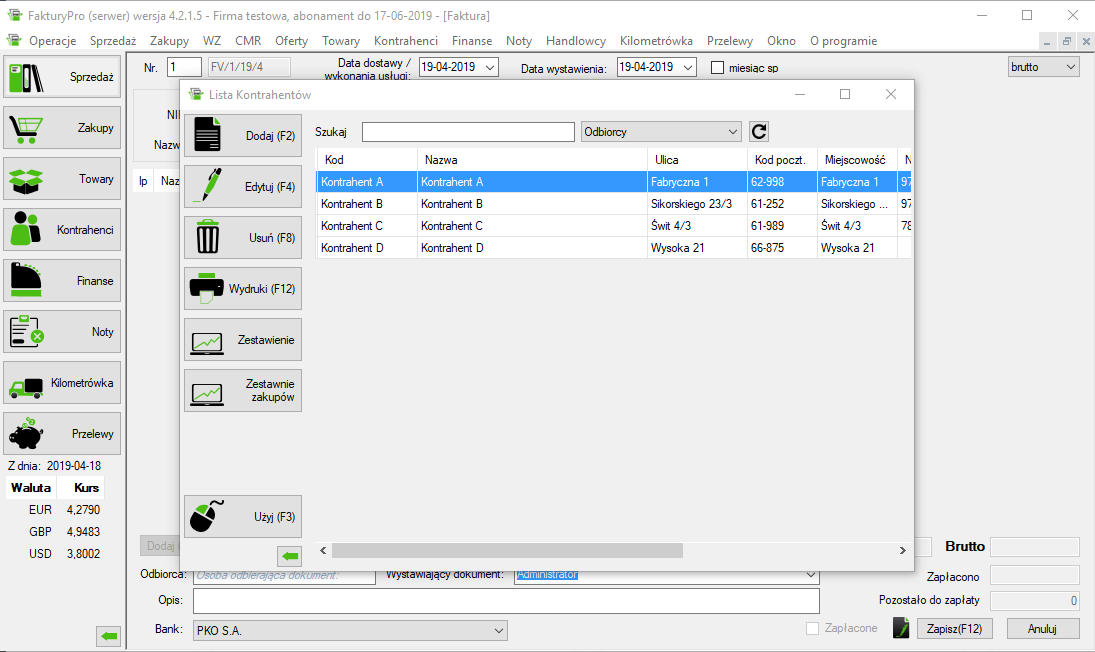Click the Dodaj (F2) document icon

207,135
